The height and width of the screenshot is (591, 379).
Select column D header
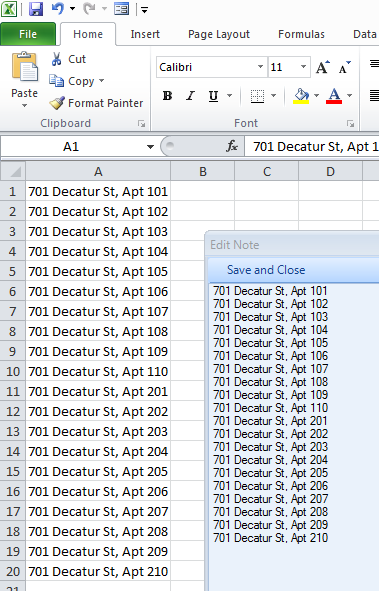pyautogui.click(x=330, y=171)
